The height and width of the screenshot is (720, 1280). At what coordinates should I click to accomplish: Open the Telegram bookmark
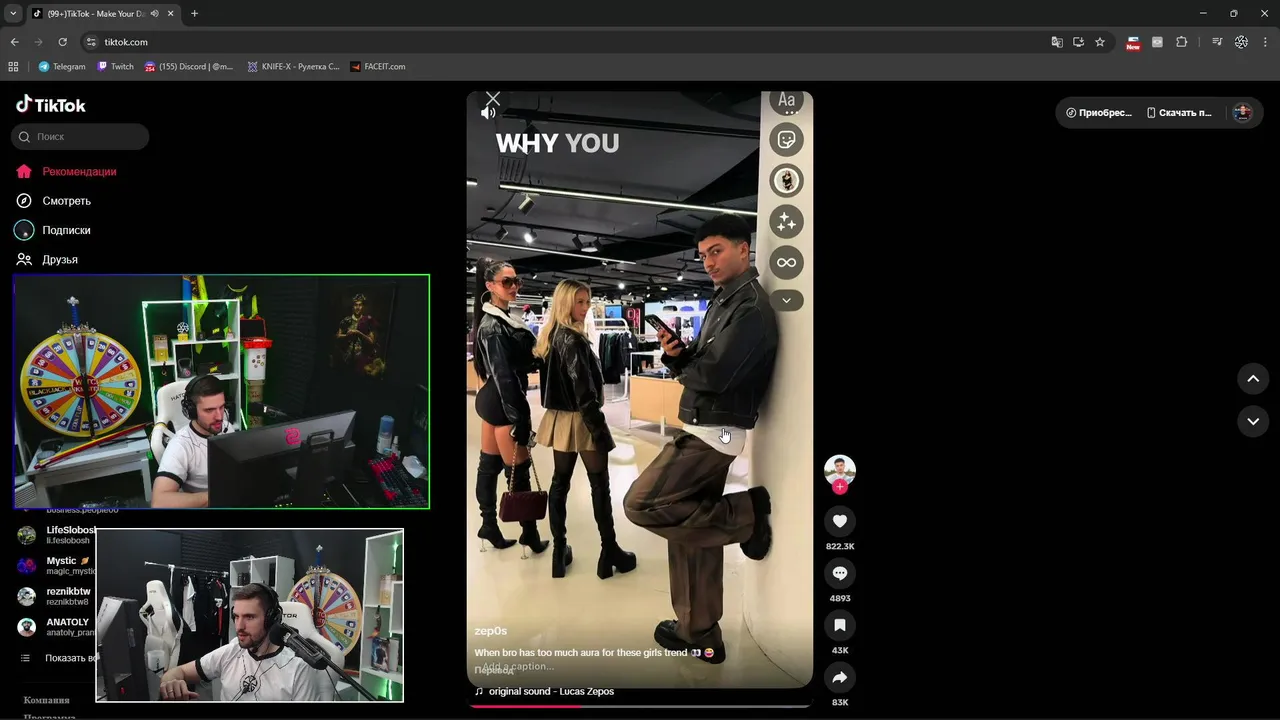tap(61, 66)
